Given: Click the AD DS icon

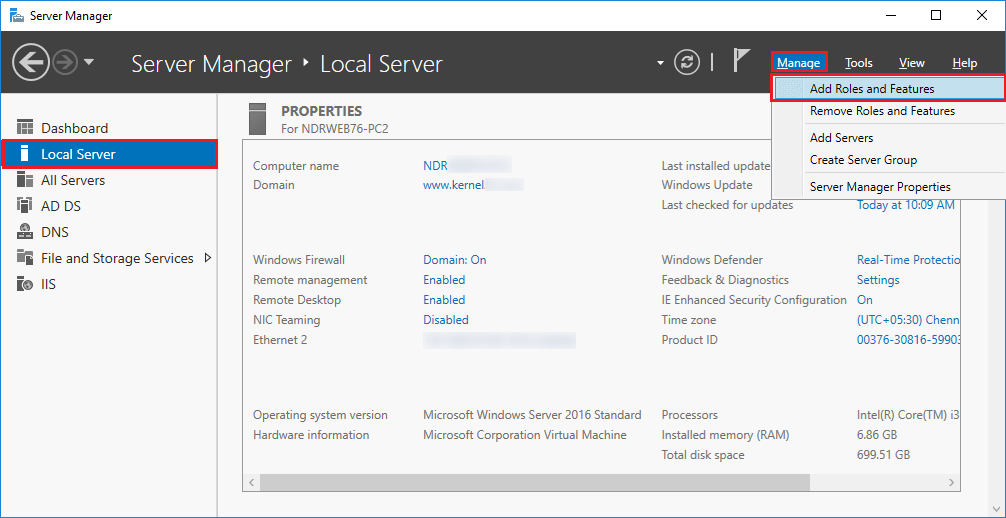Looking at the screenshot, I should pyautogui.click(x=24, y=205).
